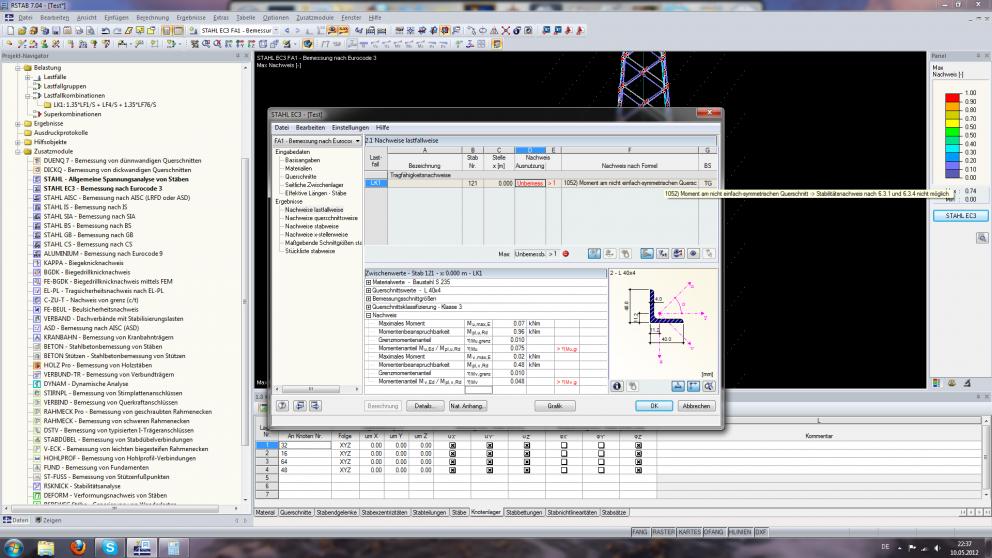The height and width of the screenshot is (558, 992).
Task: Click the RSTAB taskbar icon
Action: coord(141,547)
